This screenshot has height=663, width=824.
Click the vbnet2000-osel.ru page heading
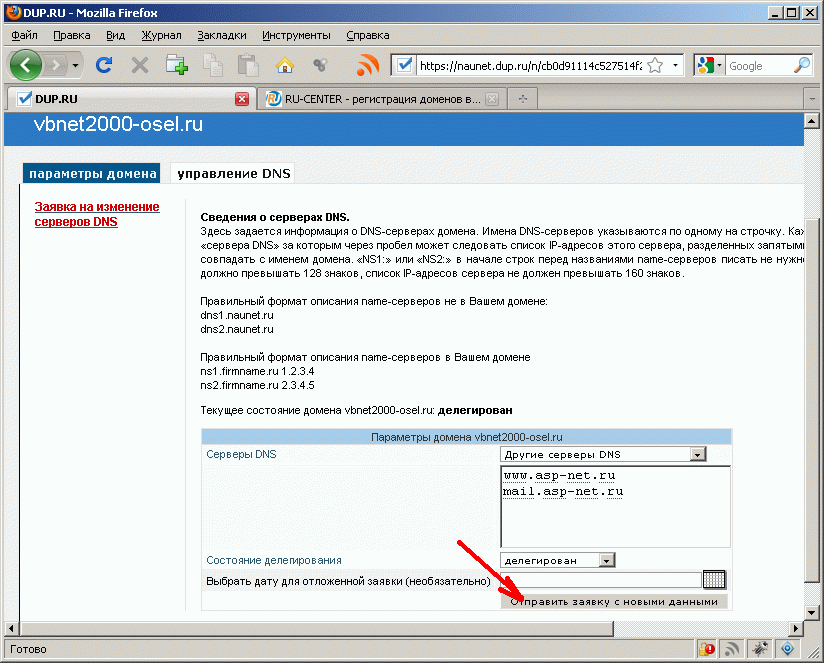[118, 125]
